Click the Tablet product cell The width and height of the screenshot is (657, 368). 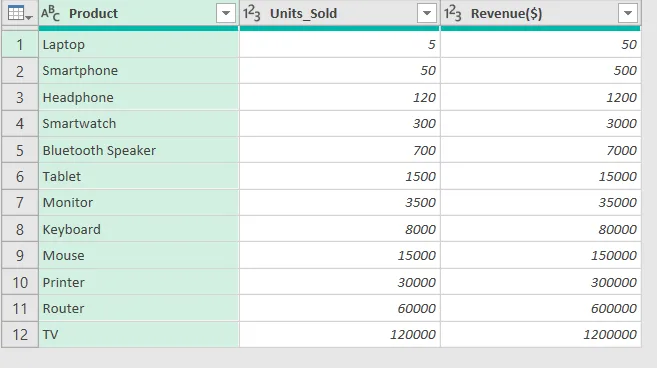click(x=139, y=176)
